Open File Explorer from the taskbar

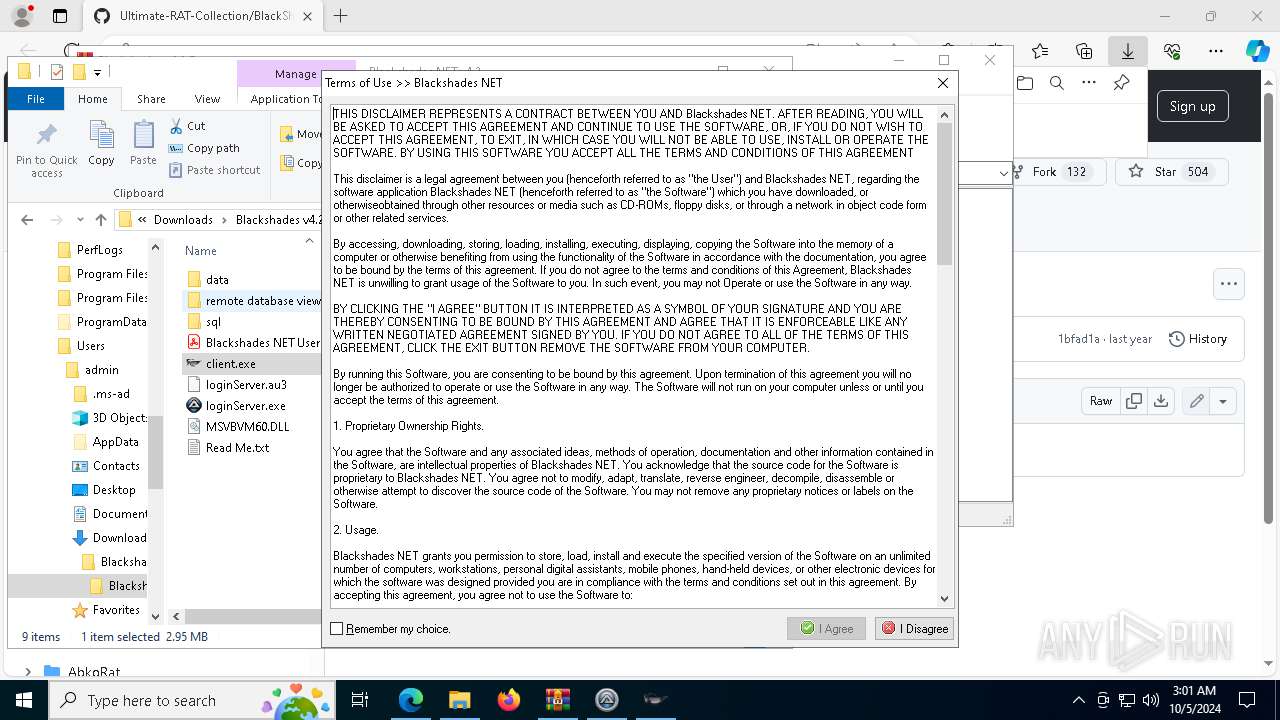(x=459, y=700)
